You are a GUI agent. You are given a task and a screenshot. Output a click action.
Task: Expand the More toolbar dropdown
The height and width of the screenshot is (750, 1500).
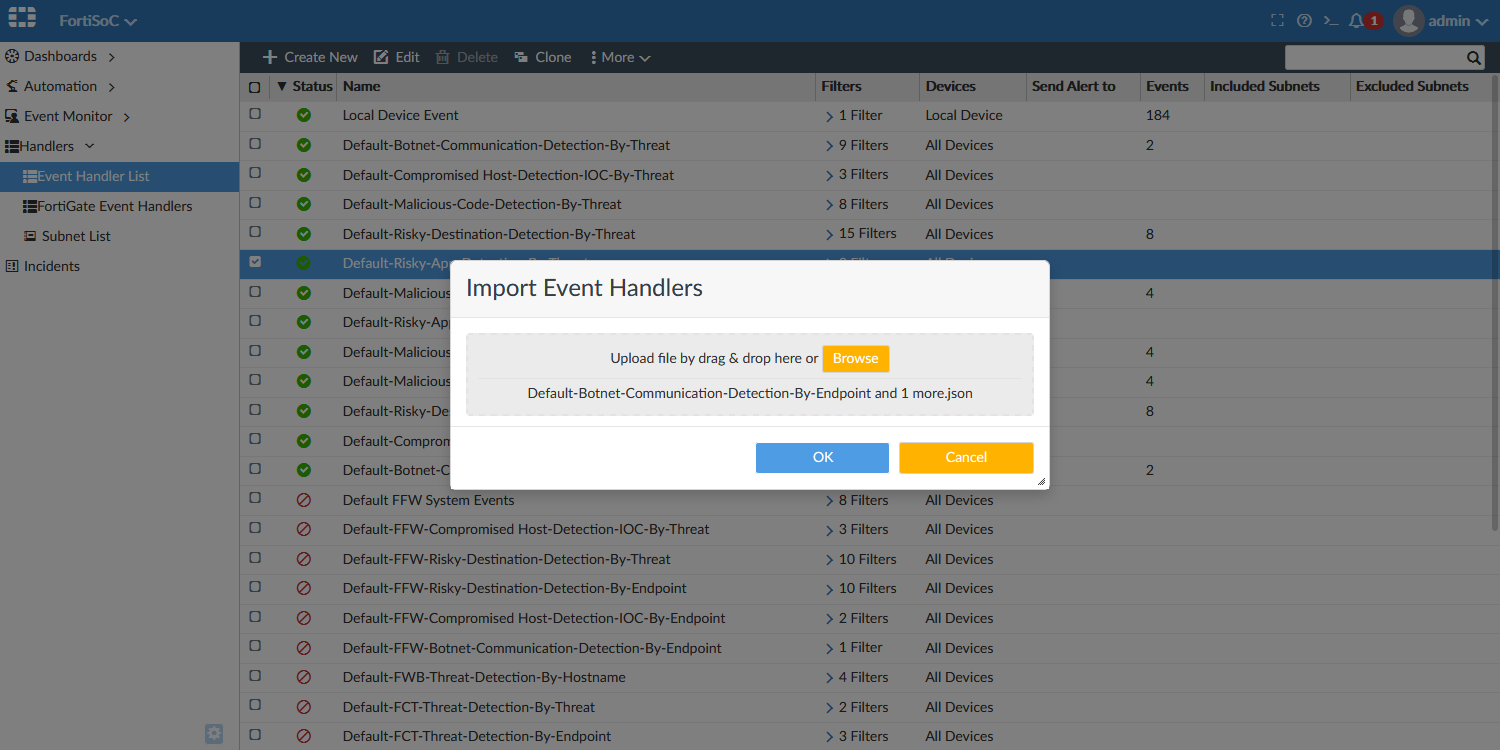pos(619,57)
